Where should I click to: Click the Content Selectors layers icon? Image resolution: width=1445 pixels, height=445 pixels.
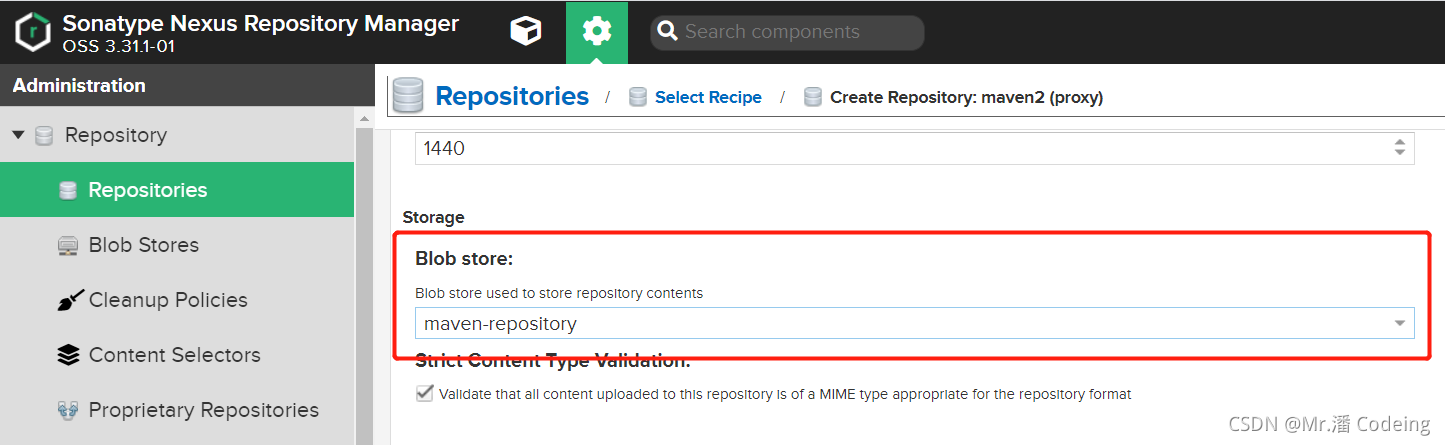(x=68, y=355)
